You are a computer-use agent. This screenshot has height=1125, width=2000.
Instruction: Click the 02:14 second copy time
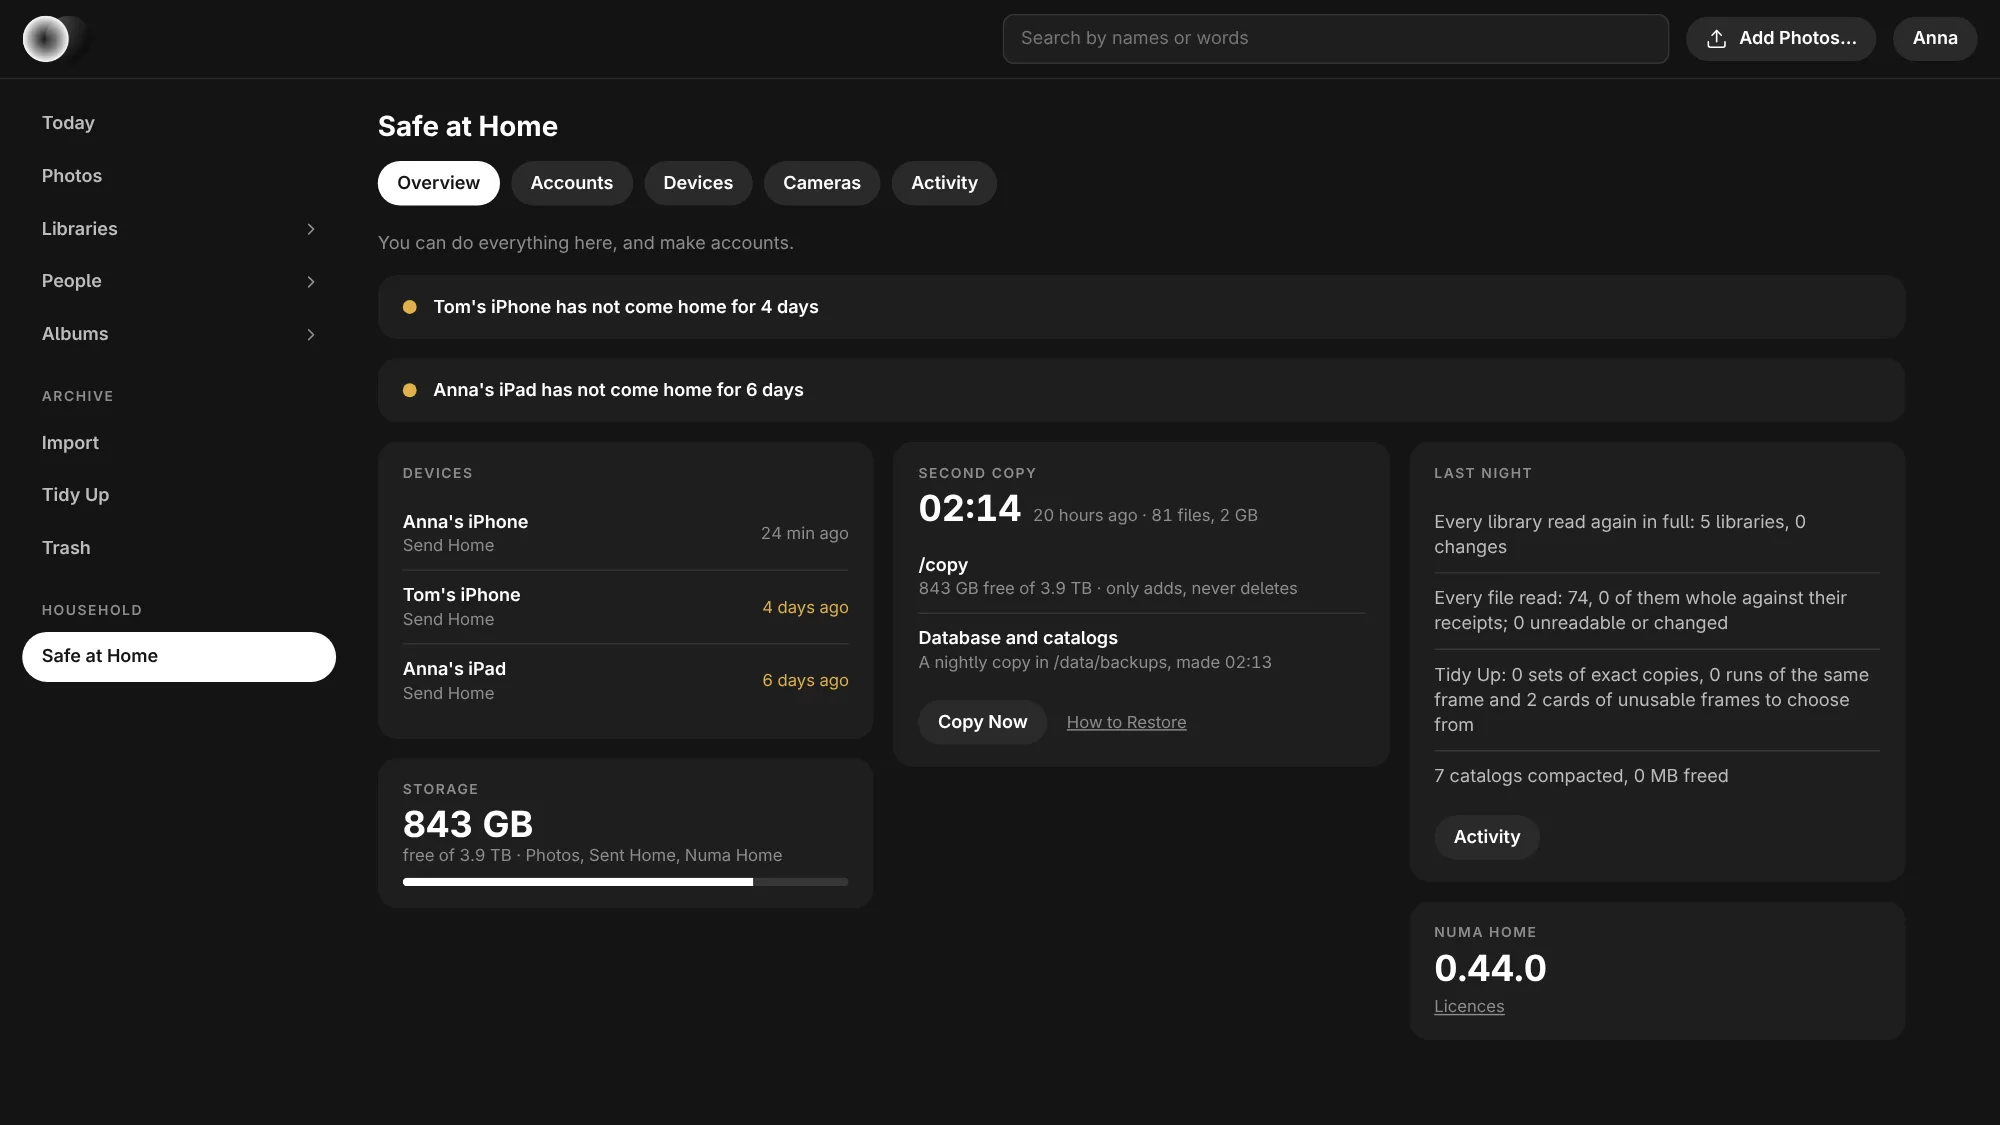969,509
